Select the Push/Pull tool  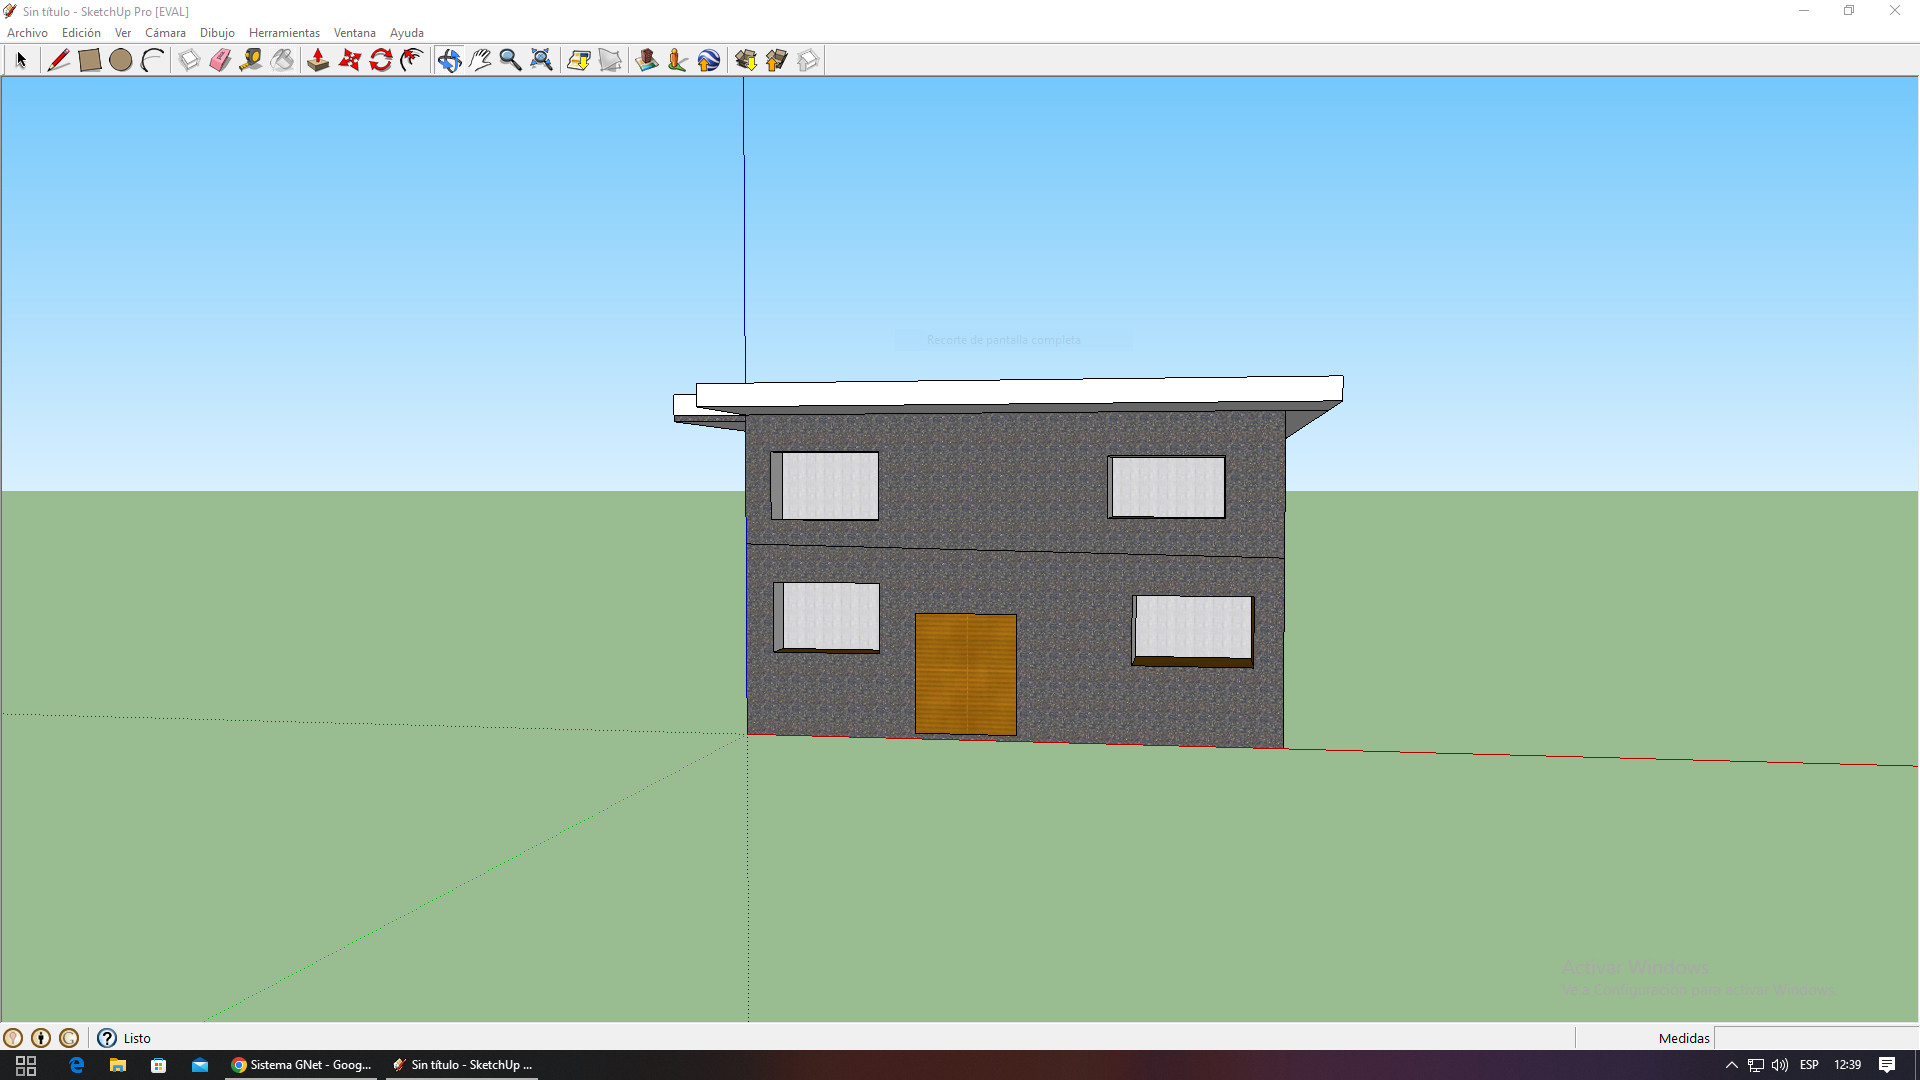[x=318, y=60]
